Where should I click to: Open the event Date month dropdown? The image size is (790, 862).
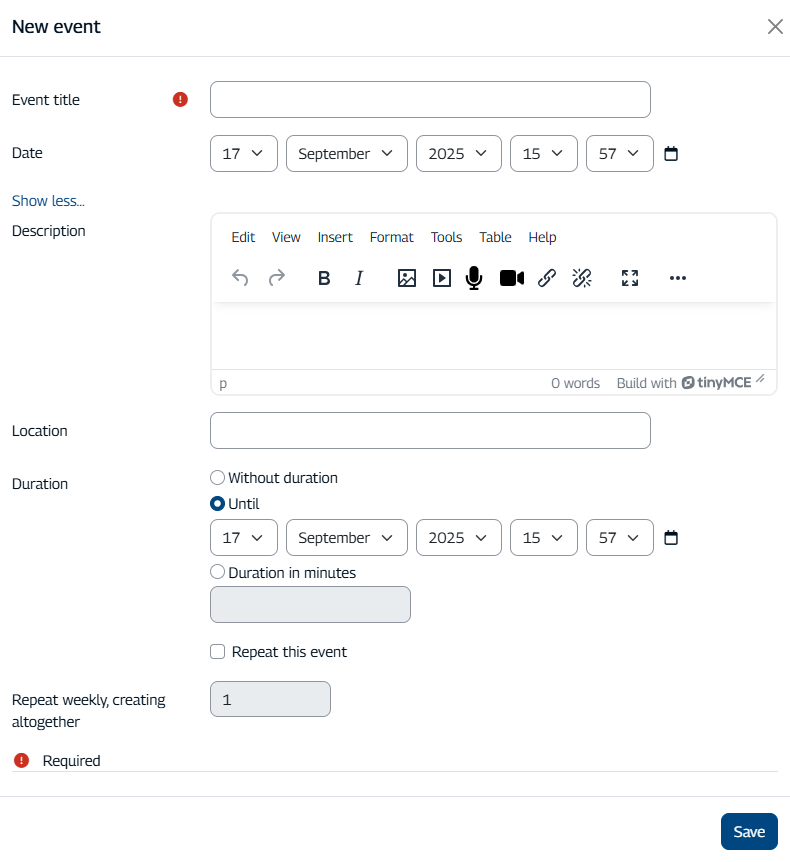tap(346, 154)
